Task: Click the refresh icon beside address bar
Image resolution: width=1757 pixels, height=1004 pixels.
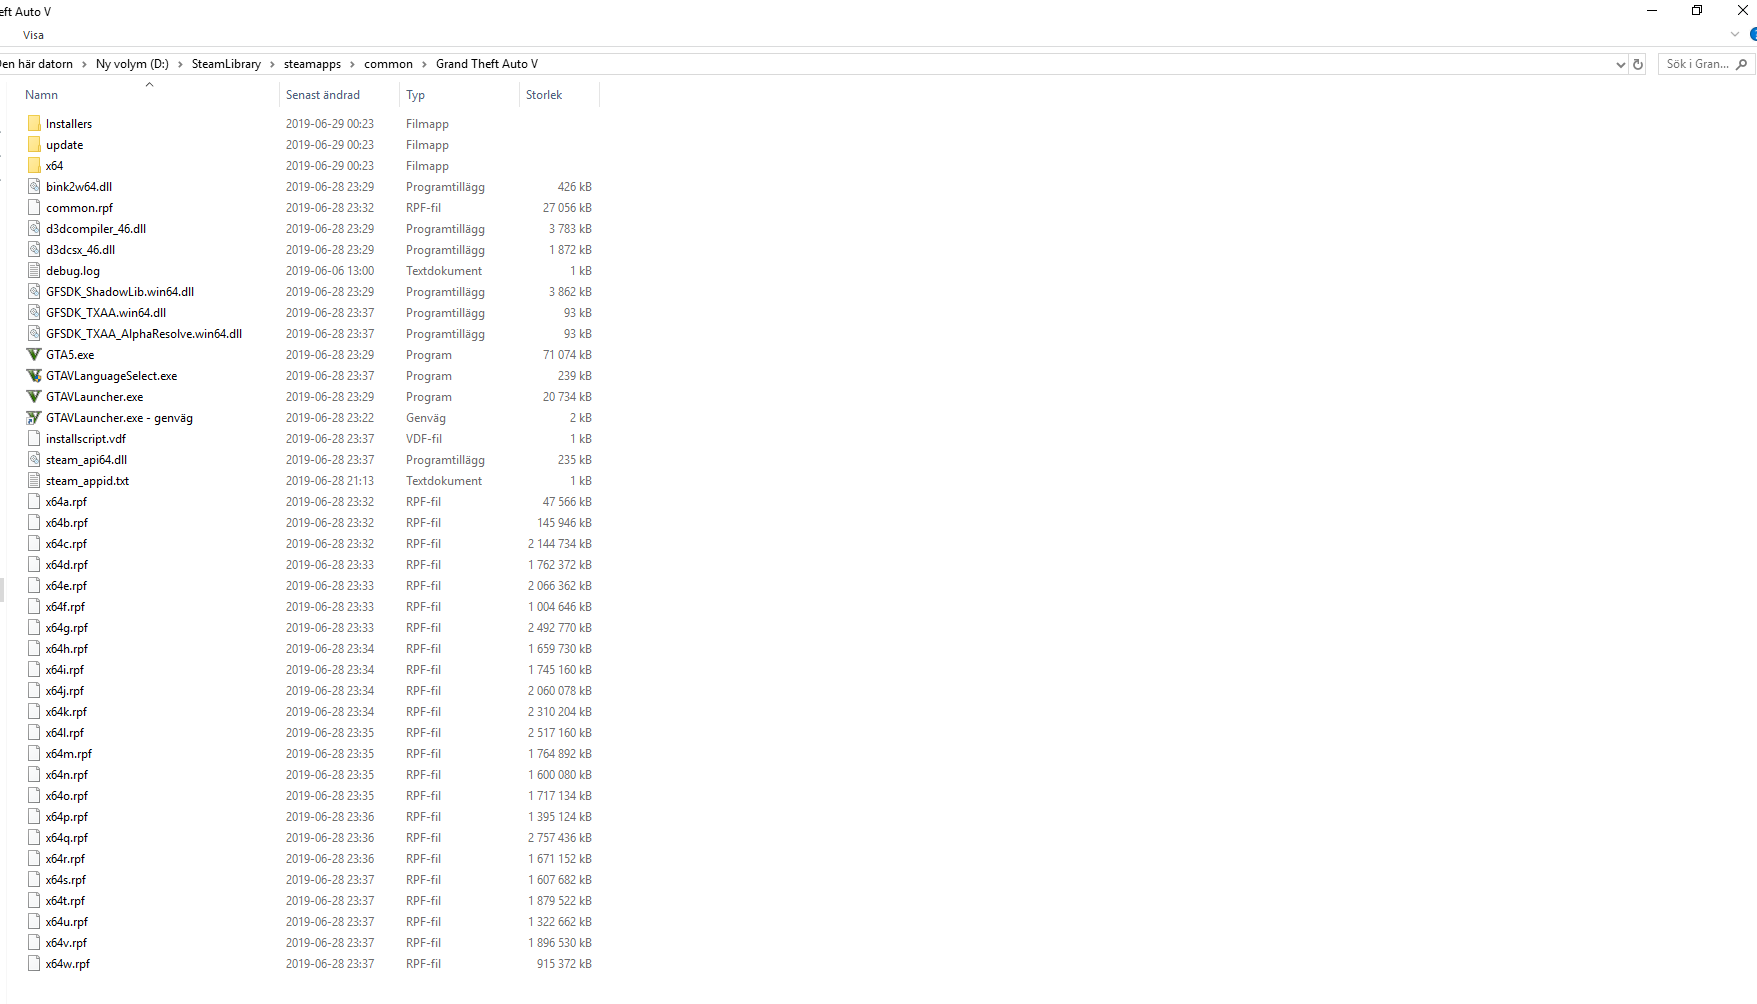Action: point(1638,64)
